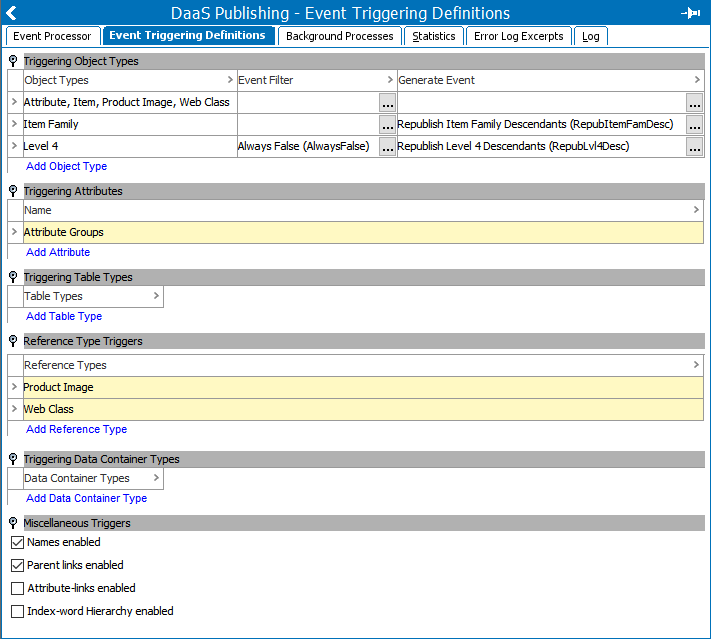This screenshot has width=711, height=639.
Task: Toggle the Parent links enabled checkbox
Action: (17, 566)
